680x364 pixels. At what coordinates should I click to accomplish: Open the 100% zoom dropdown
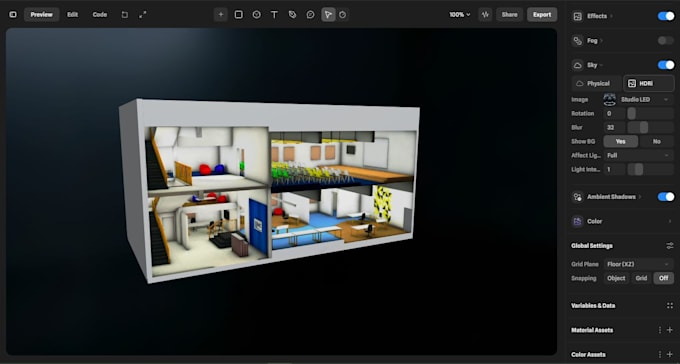[460, 15]
